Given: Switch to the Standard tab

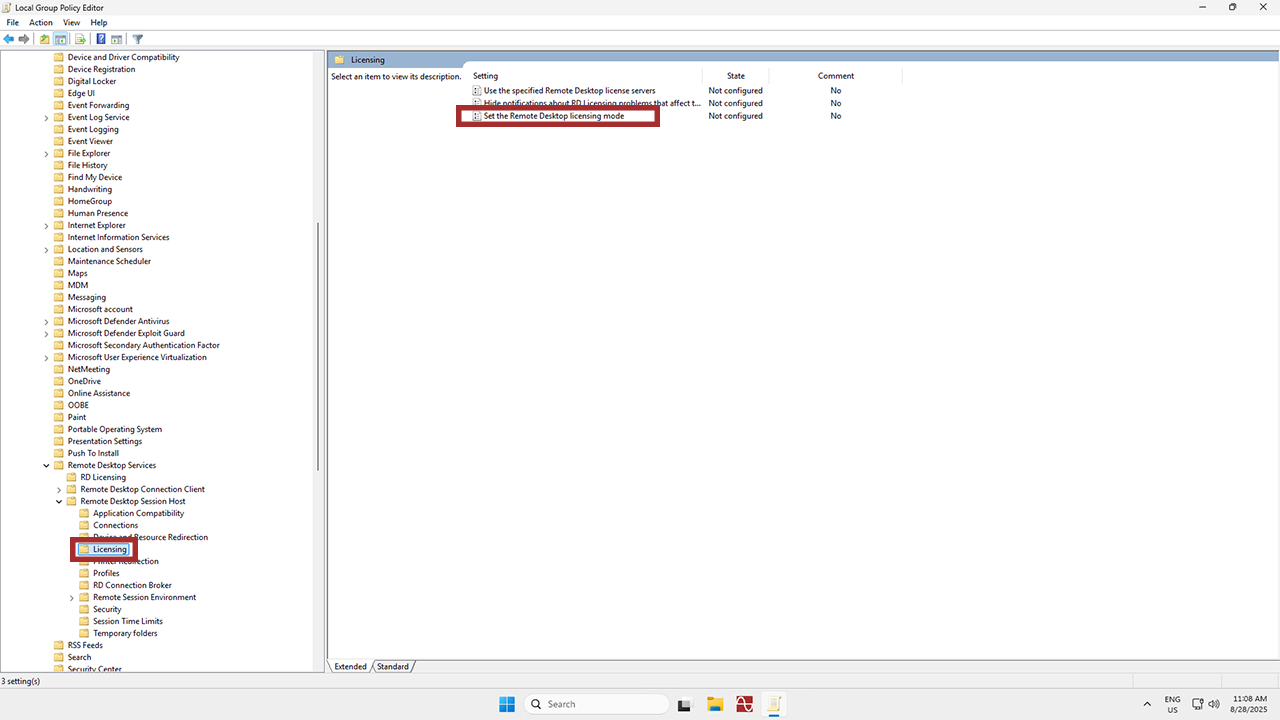Looking at the screenshot, I should 393,666.
